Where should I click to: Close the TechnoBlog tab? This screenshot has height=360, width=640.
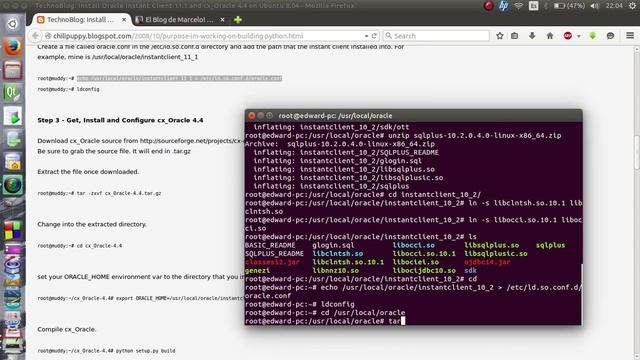124,20
